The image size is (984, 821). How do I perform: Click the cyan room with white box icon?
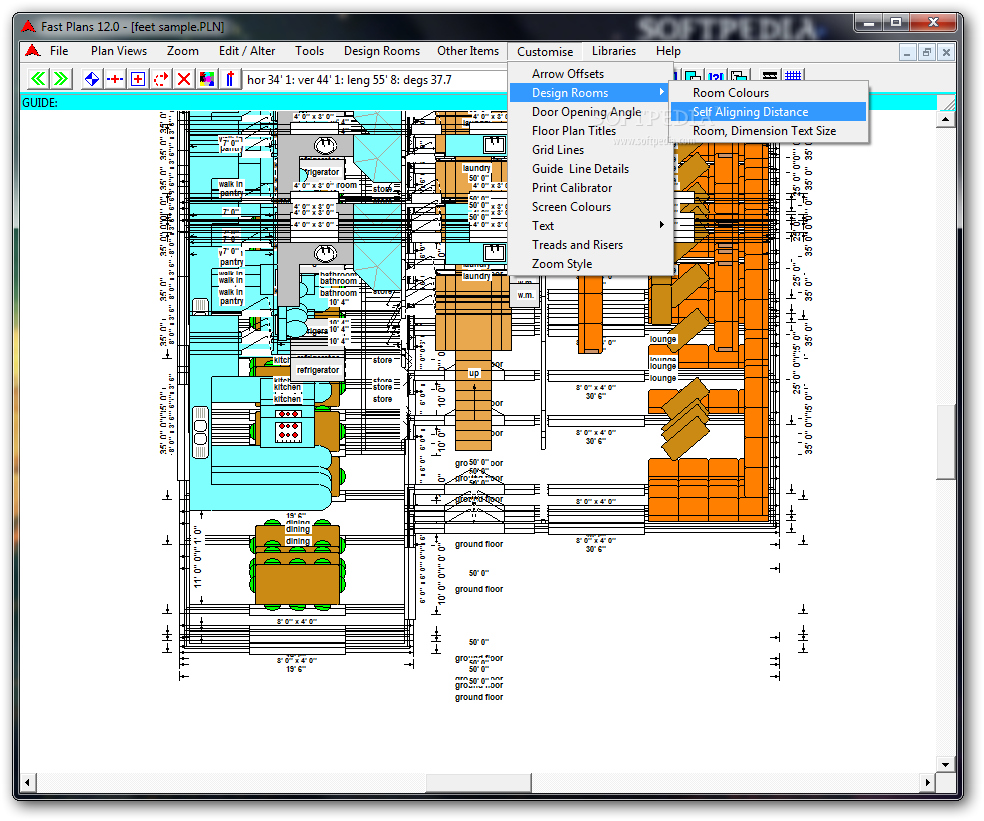tap(693, 75)
